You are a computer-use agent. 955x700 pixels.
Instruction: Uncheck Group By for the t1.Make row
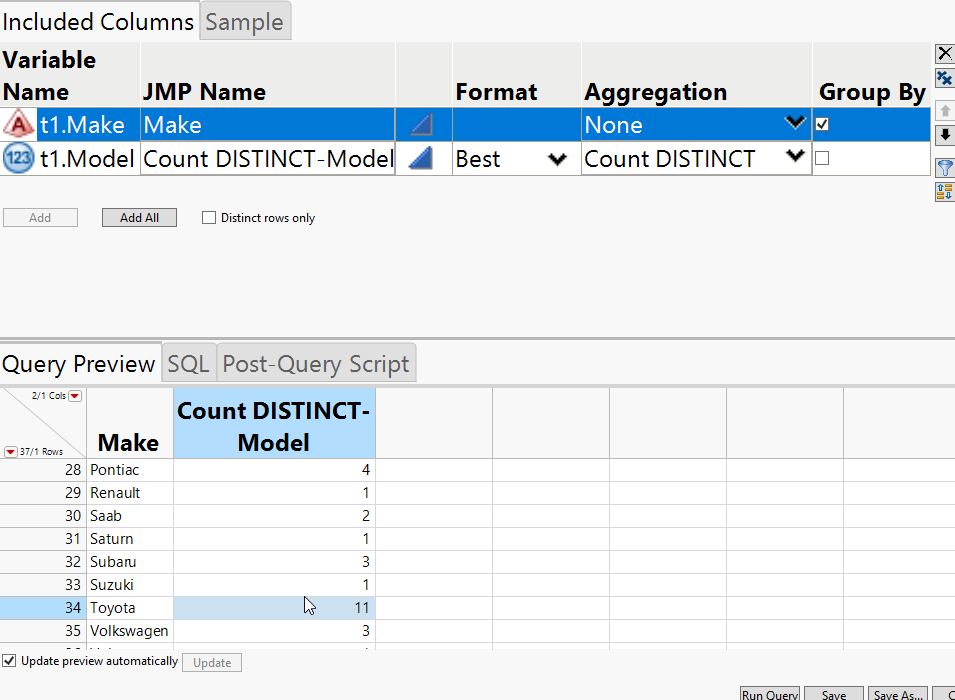pos(822,125)
